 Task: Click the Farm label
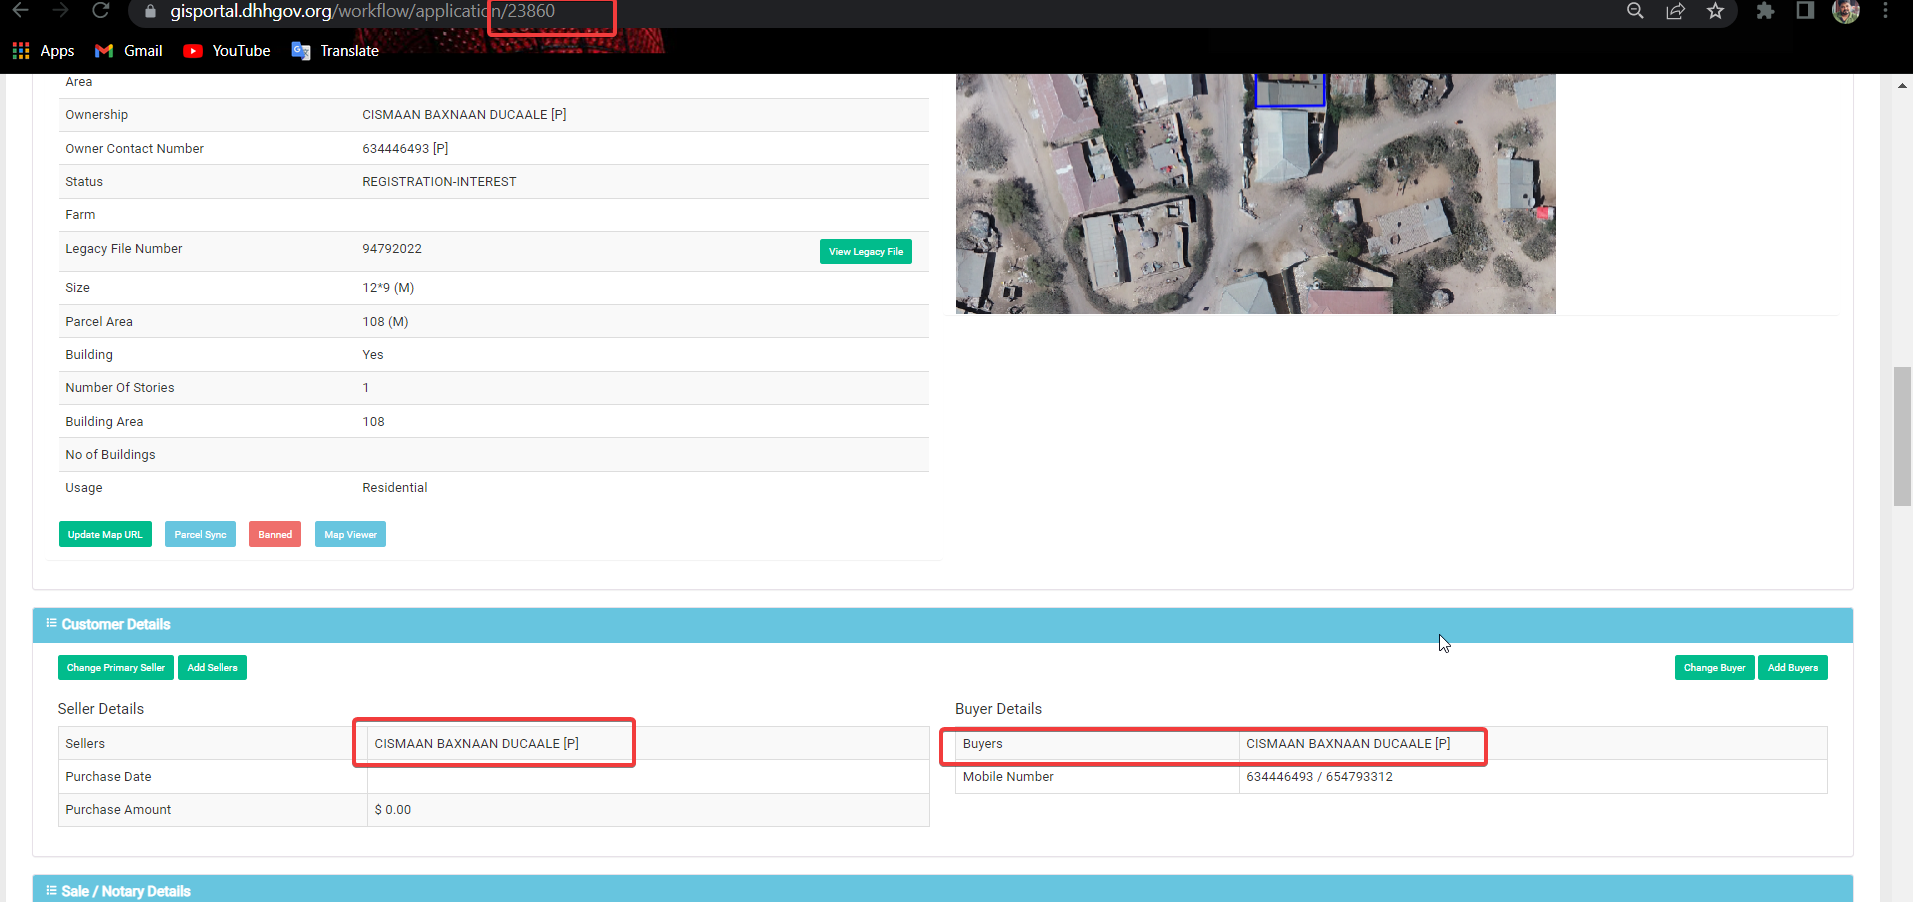coord(80,215)
